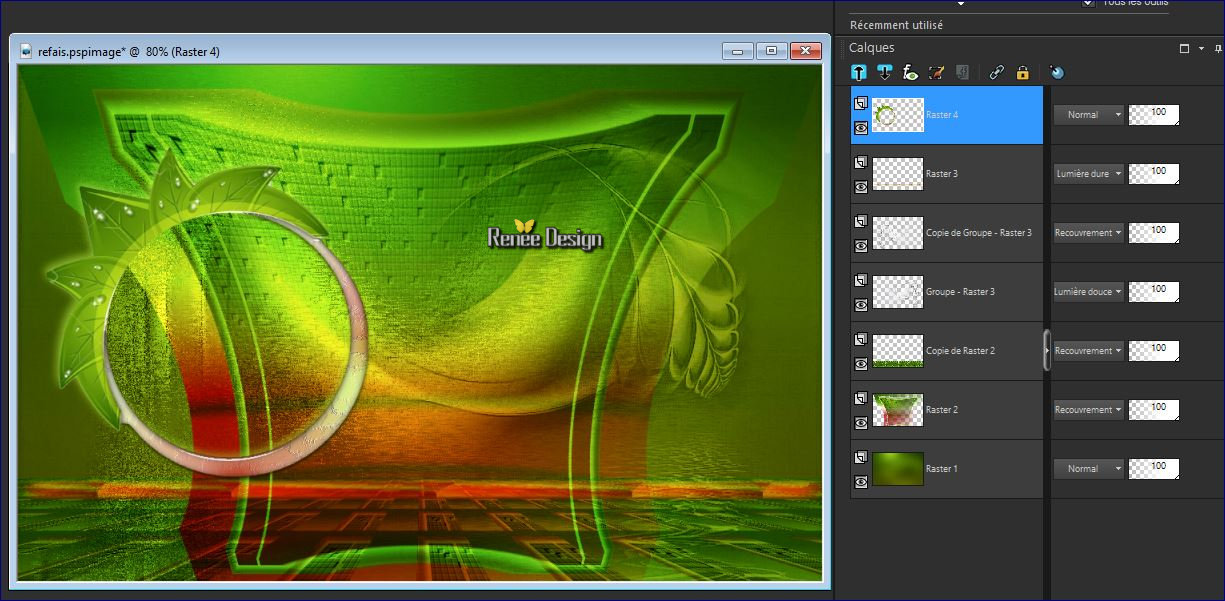Click opacity field of Groupe - Raster 3
The image size is (1225, 601).
tap(1154, 292)
